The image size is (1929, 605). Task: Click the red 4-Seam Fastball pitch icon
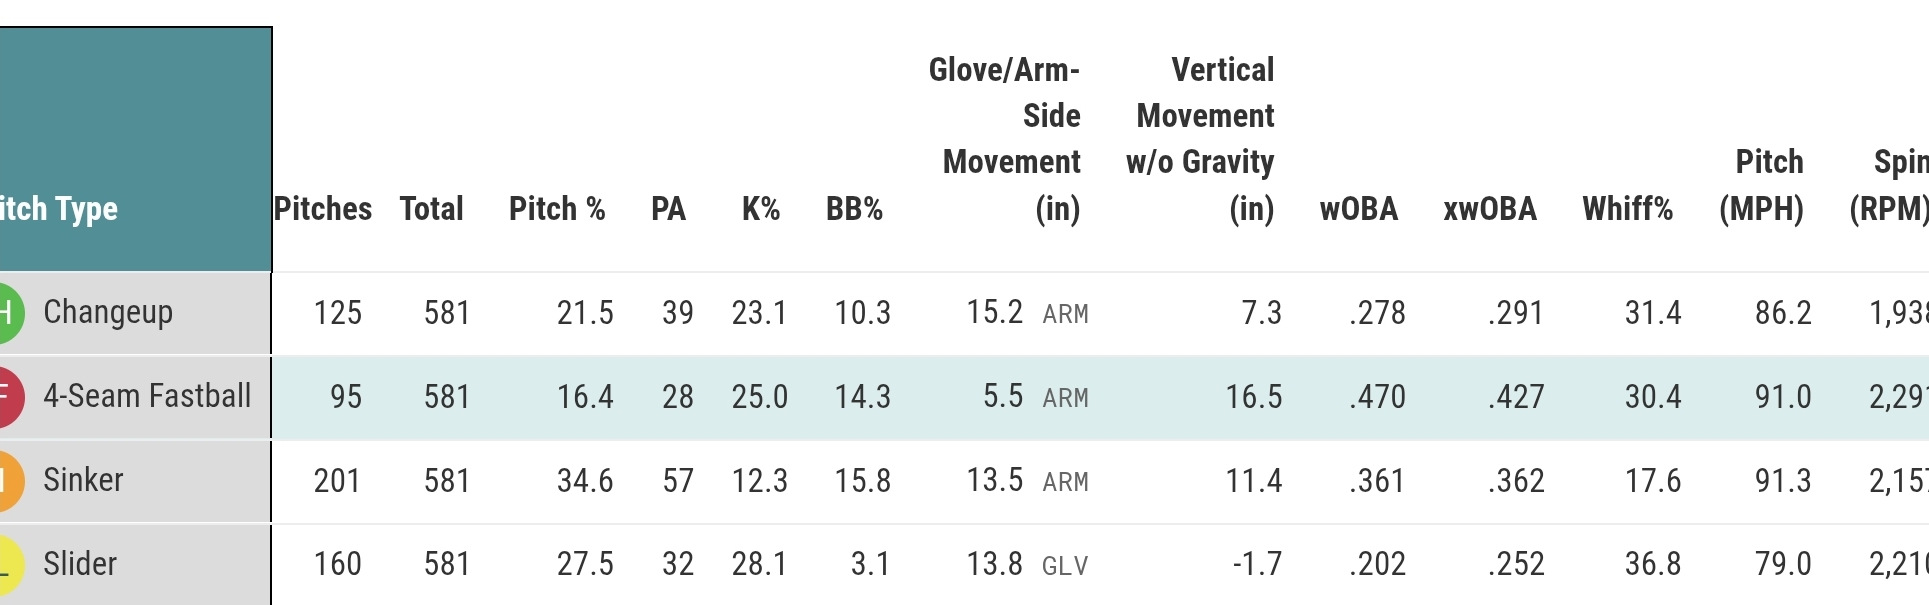8,397
